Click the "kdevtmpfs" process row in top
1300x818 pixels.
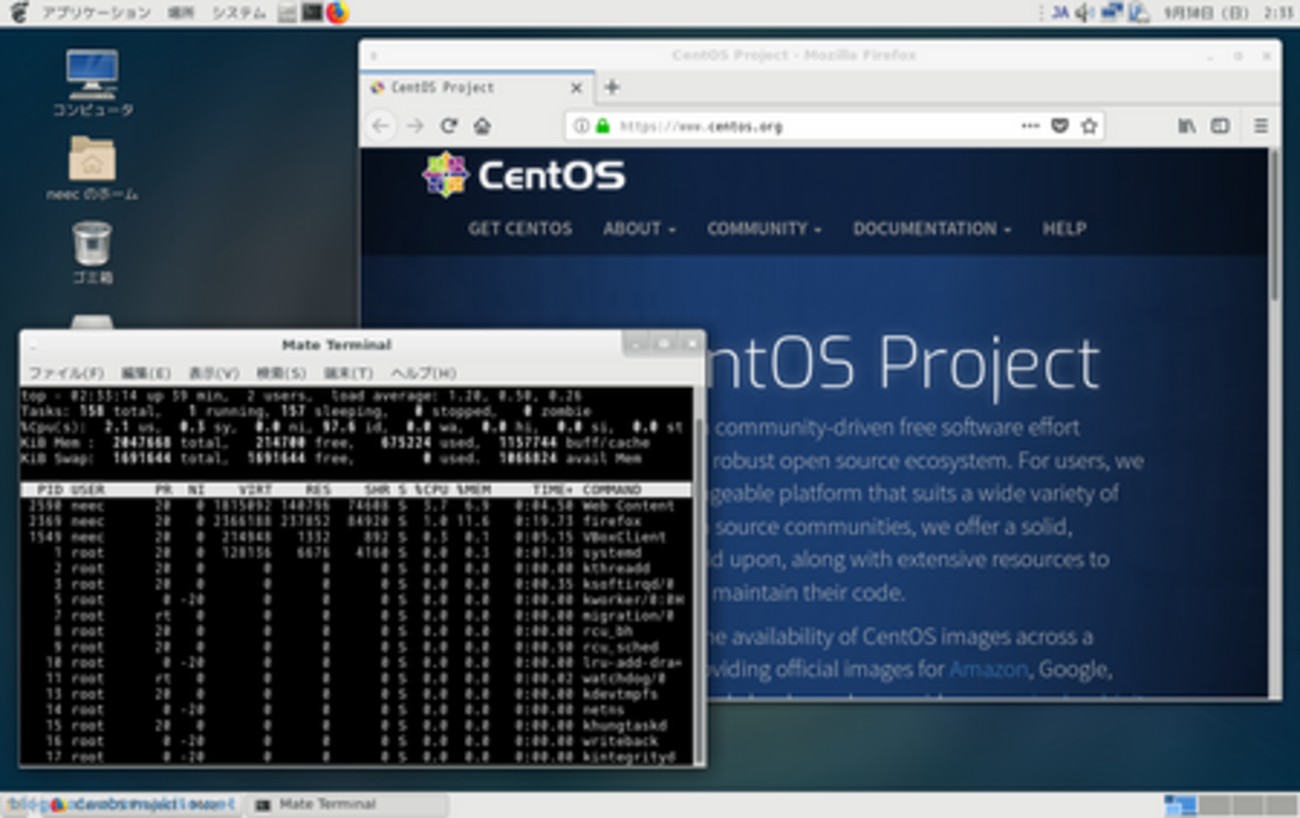pyautogui.click(x=356, y=694)
